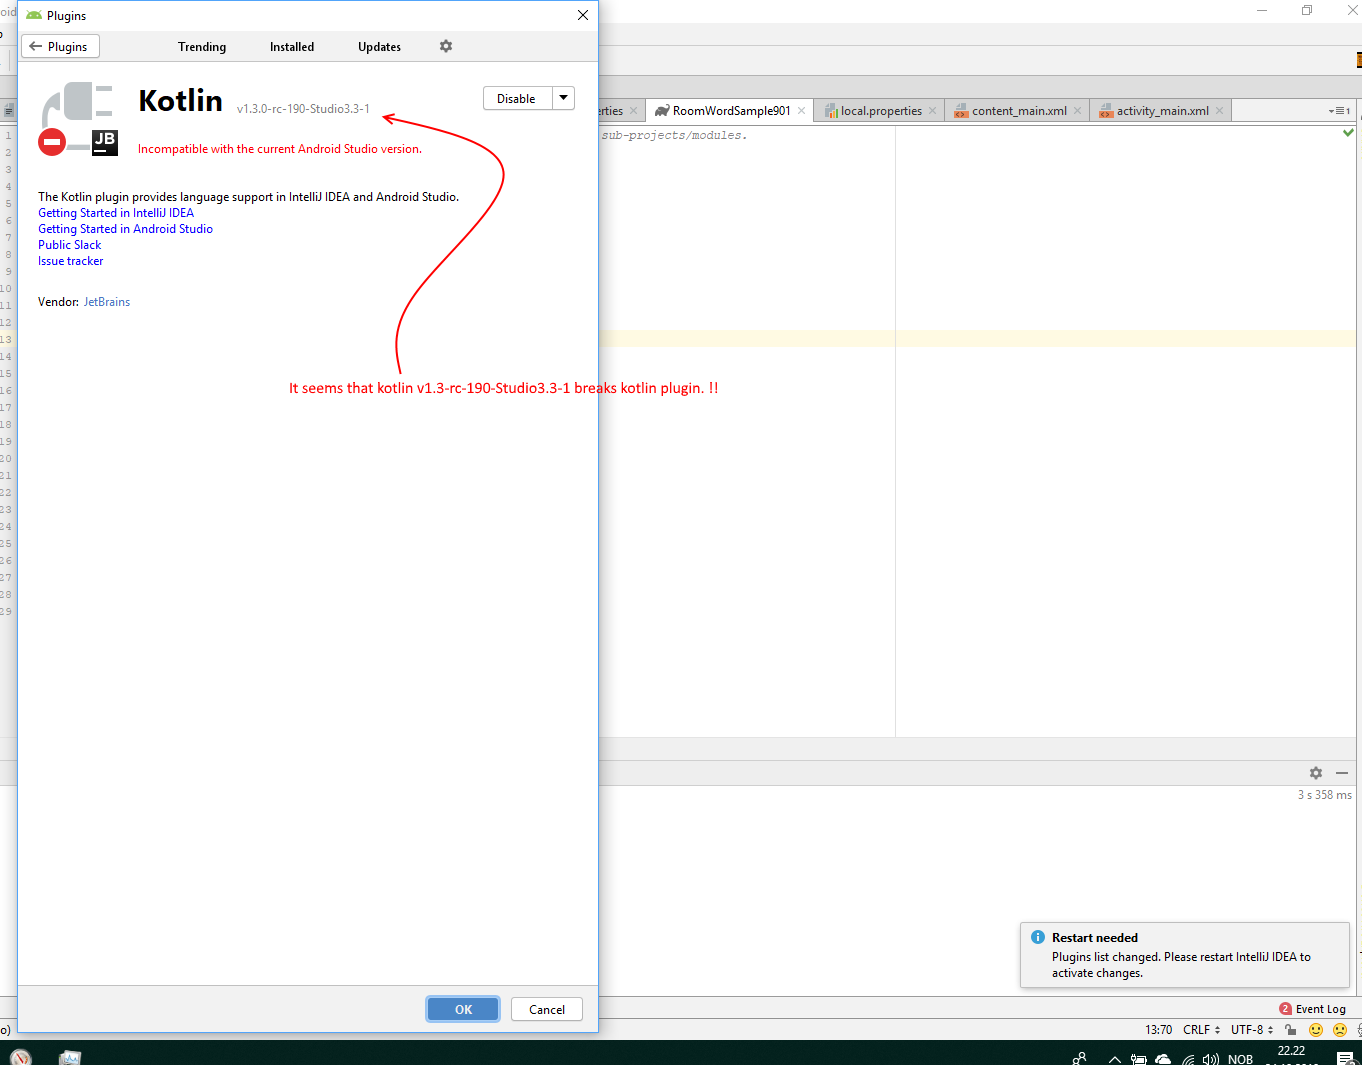Click the JetBrains vendor link

[107, 302]
